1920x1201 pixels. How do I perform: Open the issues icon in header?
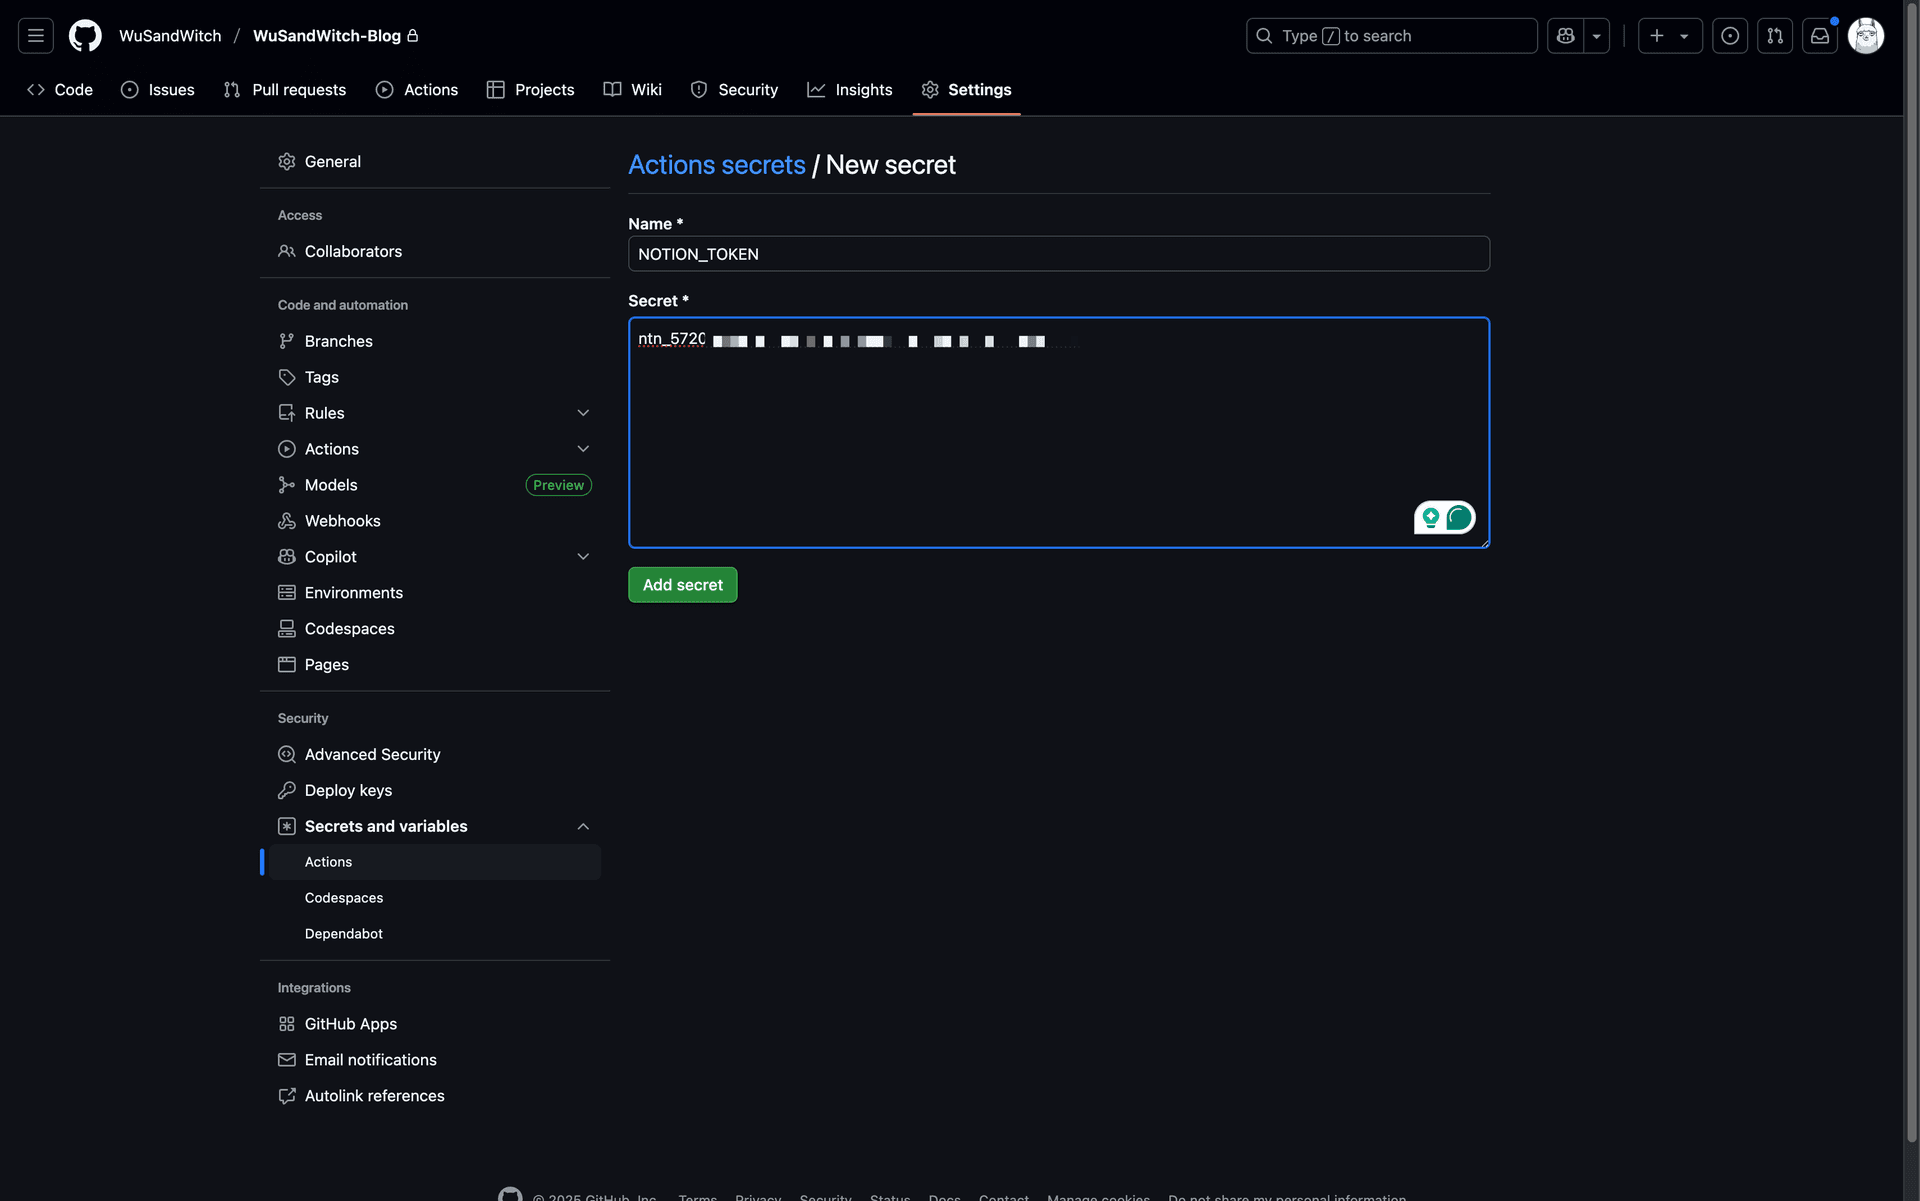[1729, 36]
